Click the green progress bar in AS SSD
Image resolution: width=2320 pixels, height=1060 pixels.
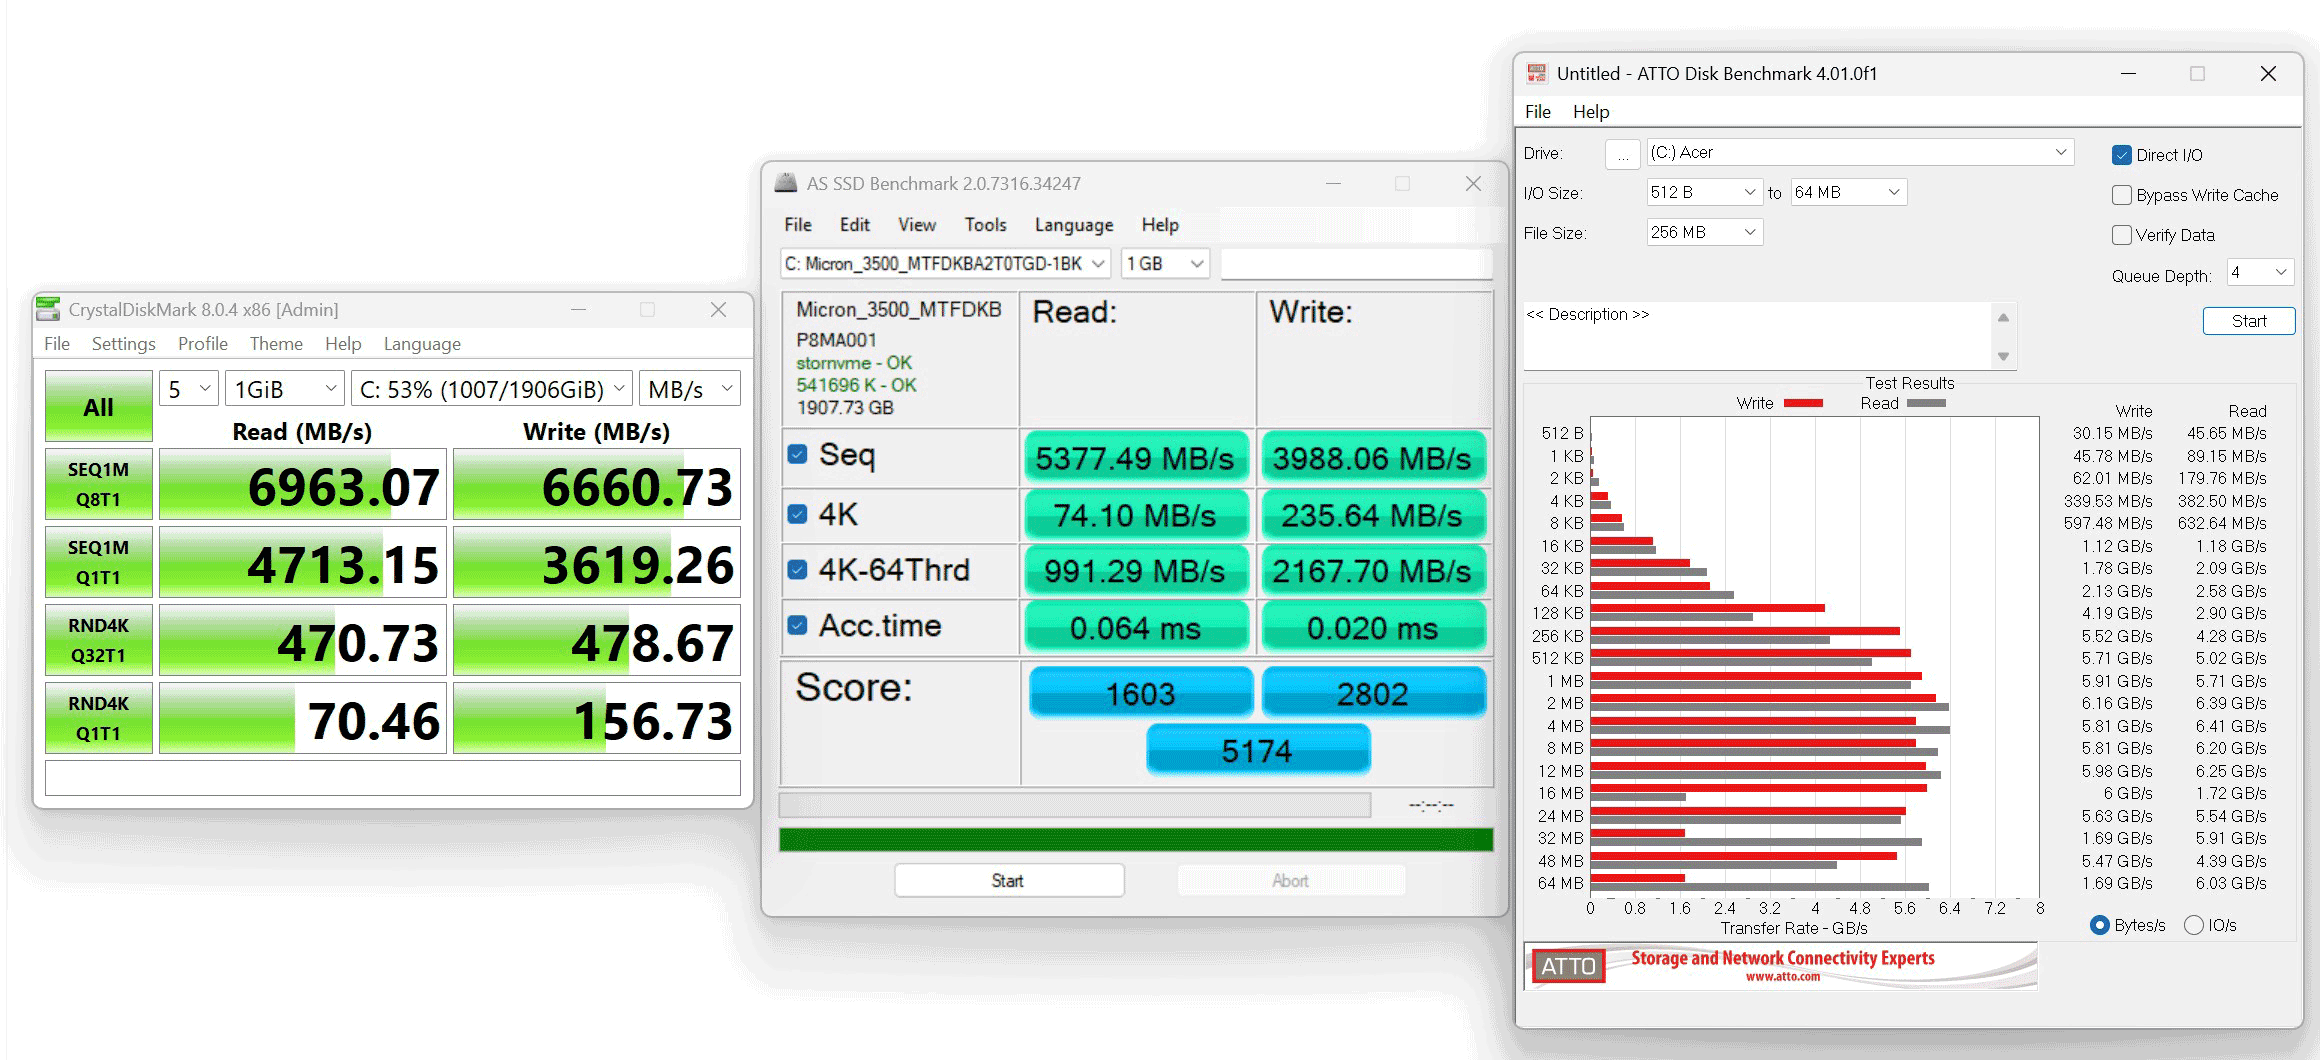1136,839
